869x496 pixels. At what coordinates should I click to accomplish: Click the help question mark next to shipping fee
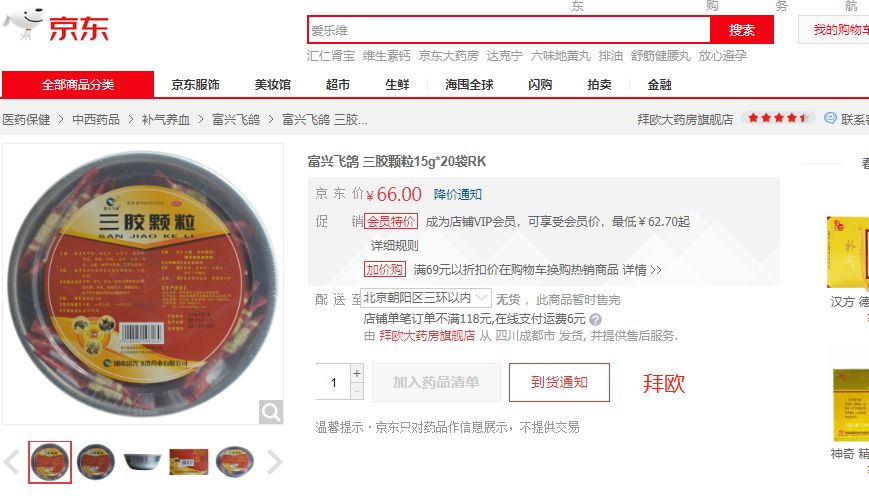tap(595, 319)
